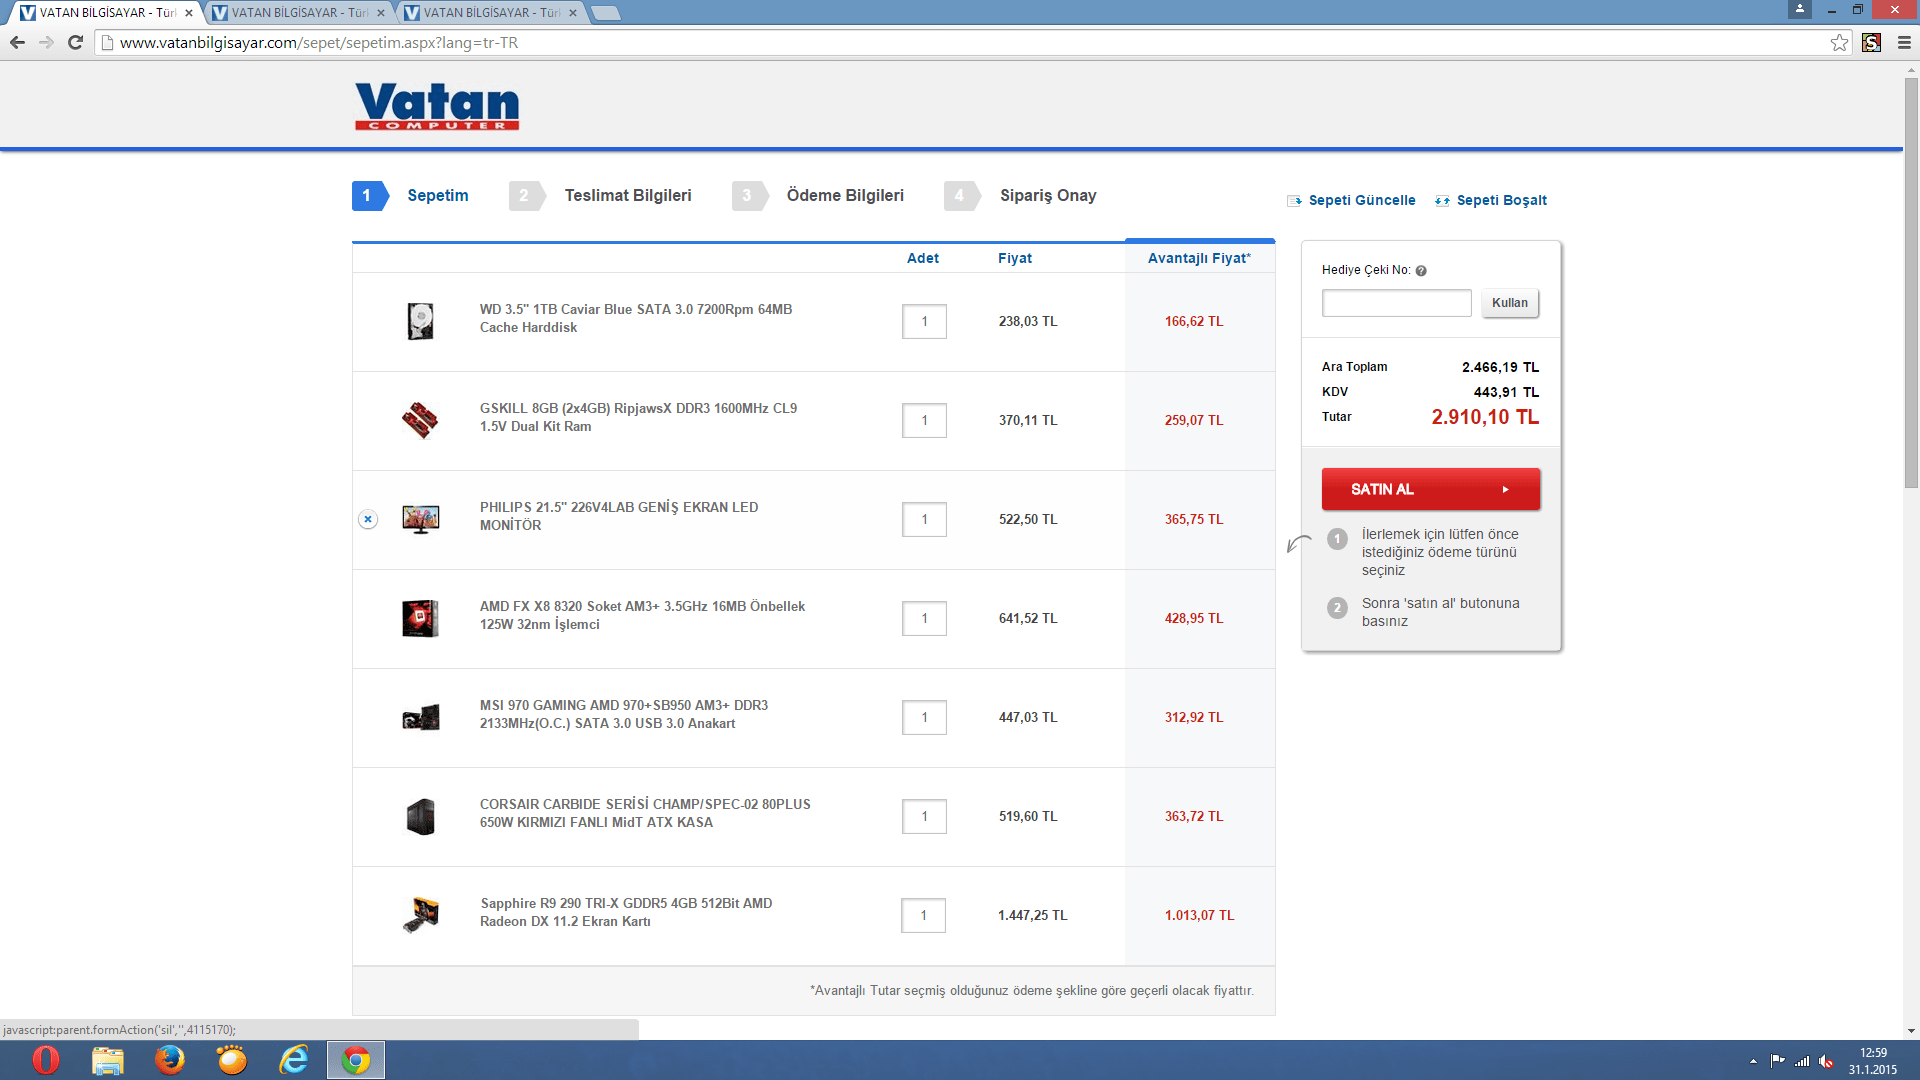Click the SATIN AL button
1920x1080 pixels.
coord(1430,489)
